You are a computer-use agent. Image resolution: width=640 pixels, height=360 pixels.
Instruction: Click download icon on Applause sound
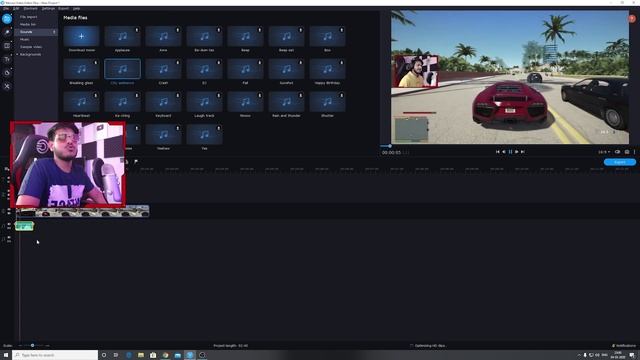point(137,30)
